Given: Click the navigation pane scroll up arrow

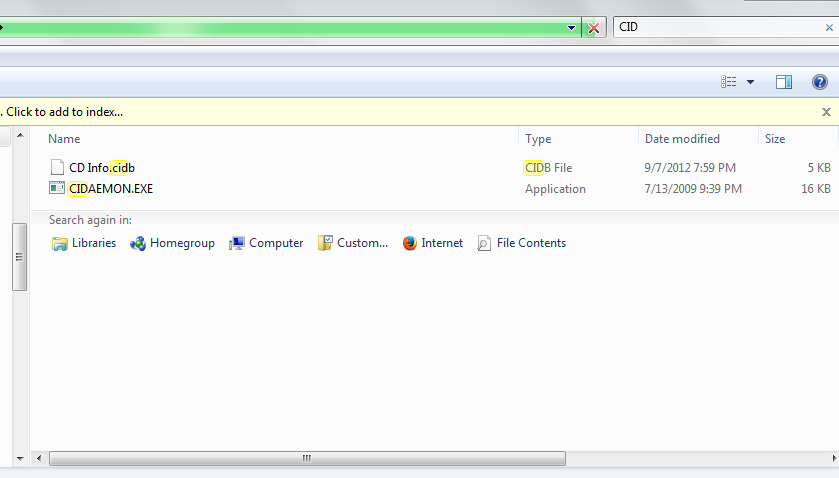Looking at the screenshot, I should [20, 135].
